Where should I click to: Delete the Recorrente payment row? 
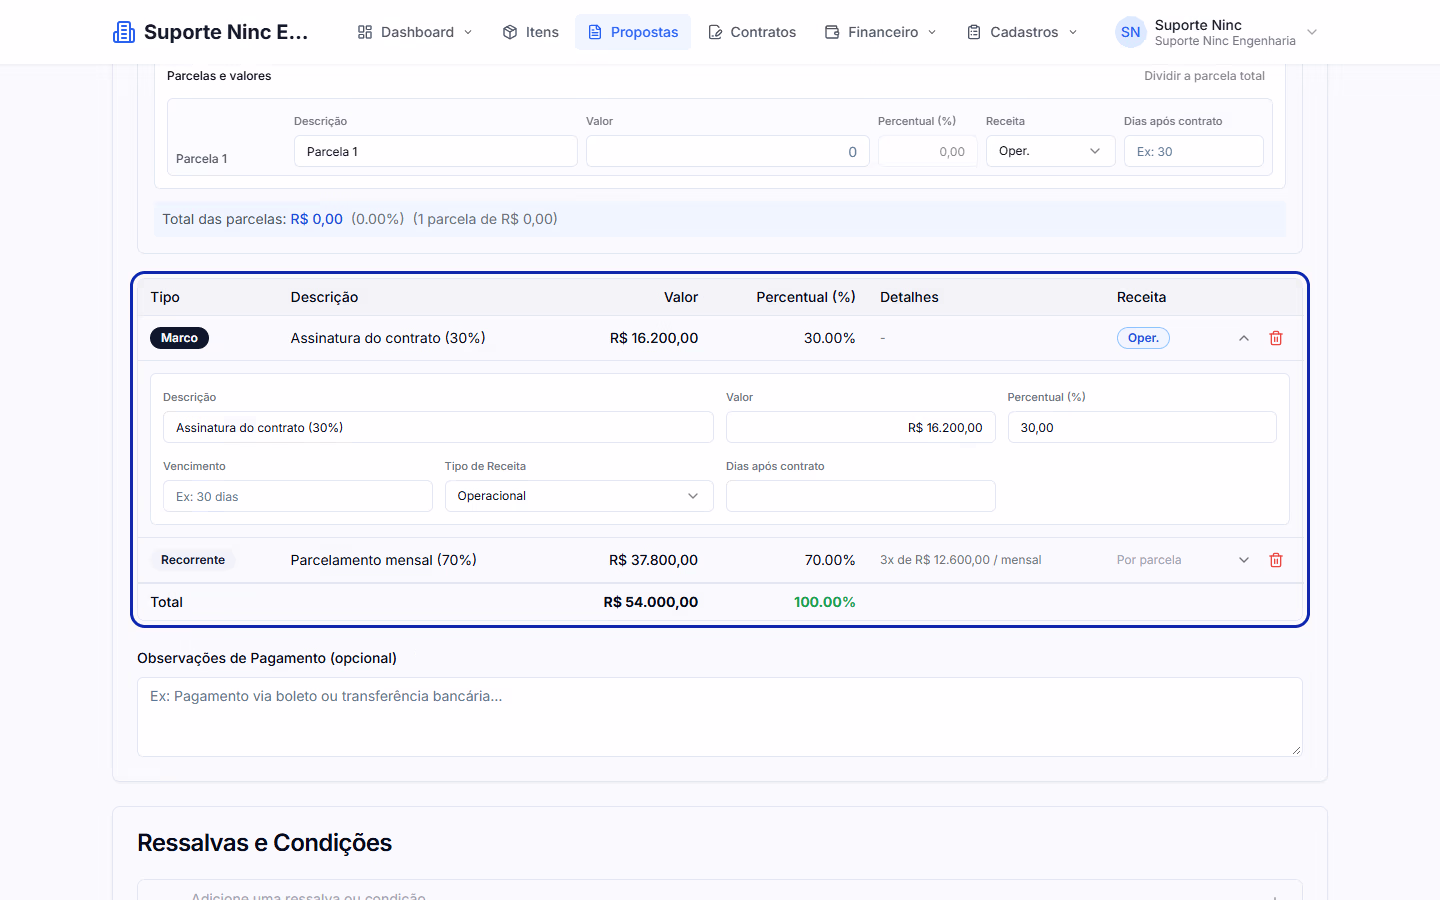click(x=1276, y=560)
